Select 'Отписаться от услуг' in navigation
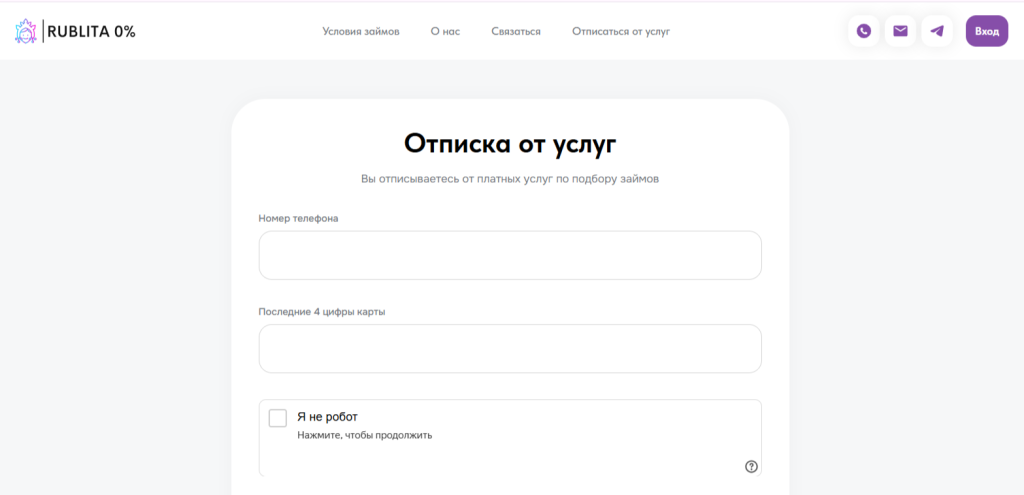This screenshot has height=495, width=1024. [621, 31]
